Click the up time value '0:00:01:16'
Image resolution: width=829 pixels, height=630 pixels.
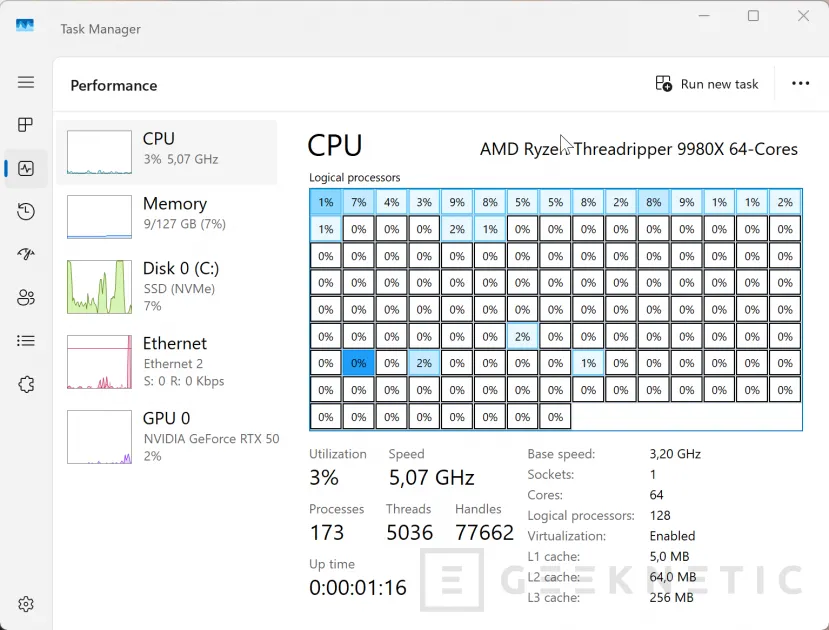coord(358,588)
